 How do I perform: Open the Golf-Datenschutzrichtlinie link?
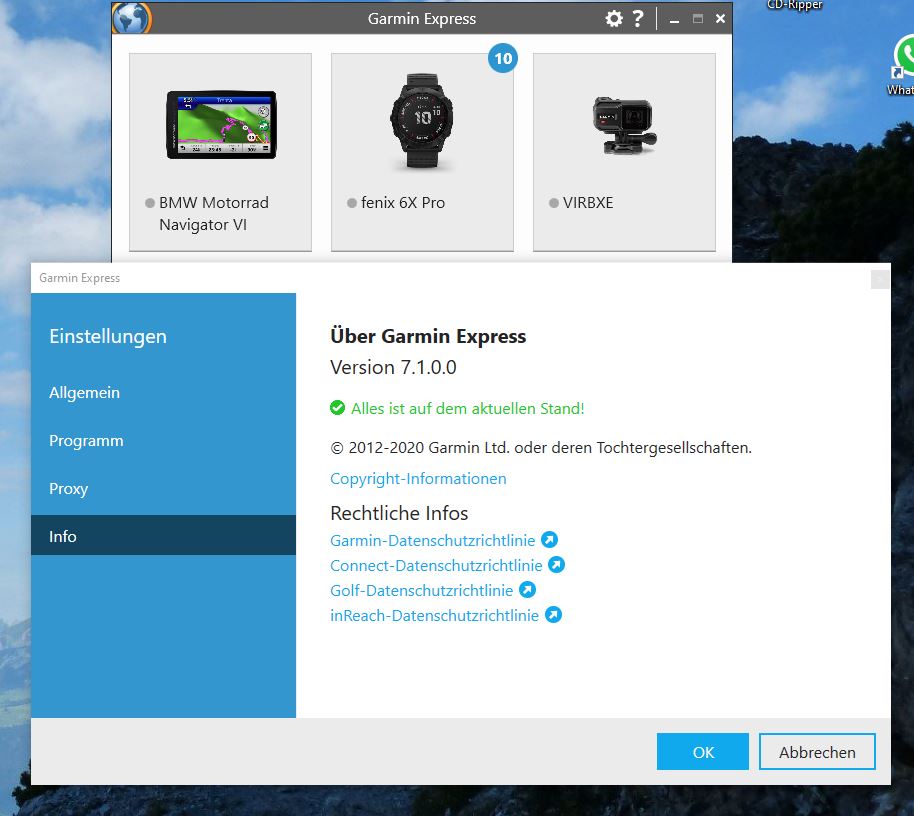tap(421, 590)
